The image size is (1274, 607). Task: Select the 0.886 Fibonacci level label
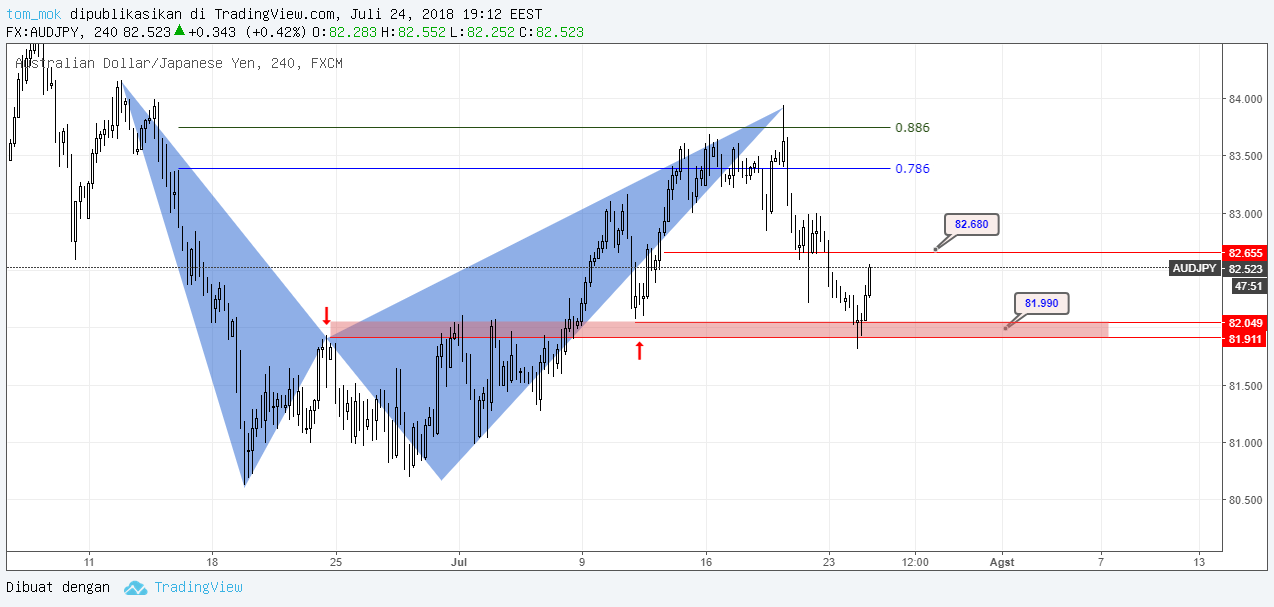[x=912, y=128]
